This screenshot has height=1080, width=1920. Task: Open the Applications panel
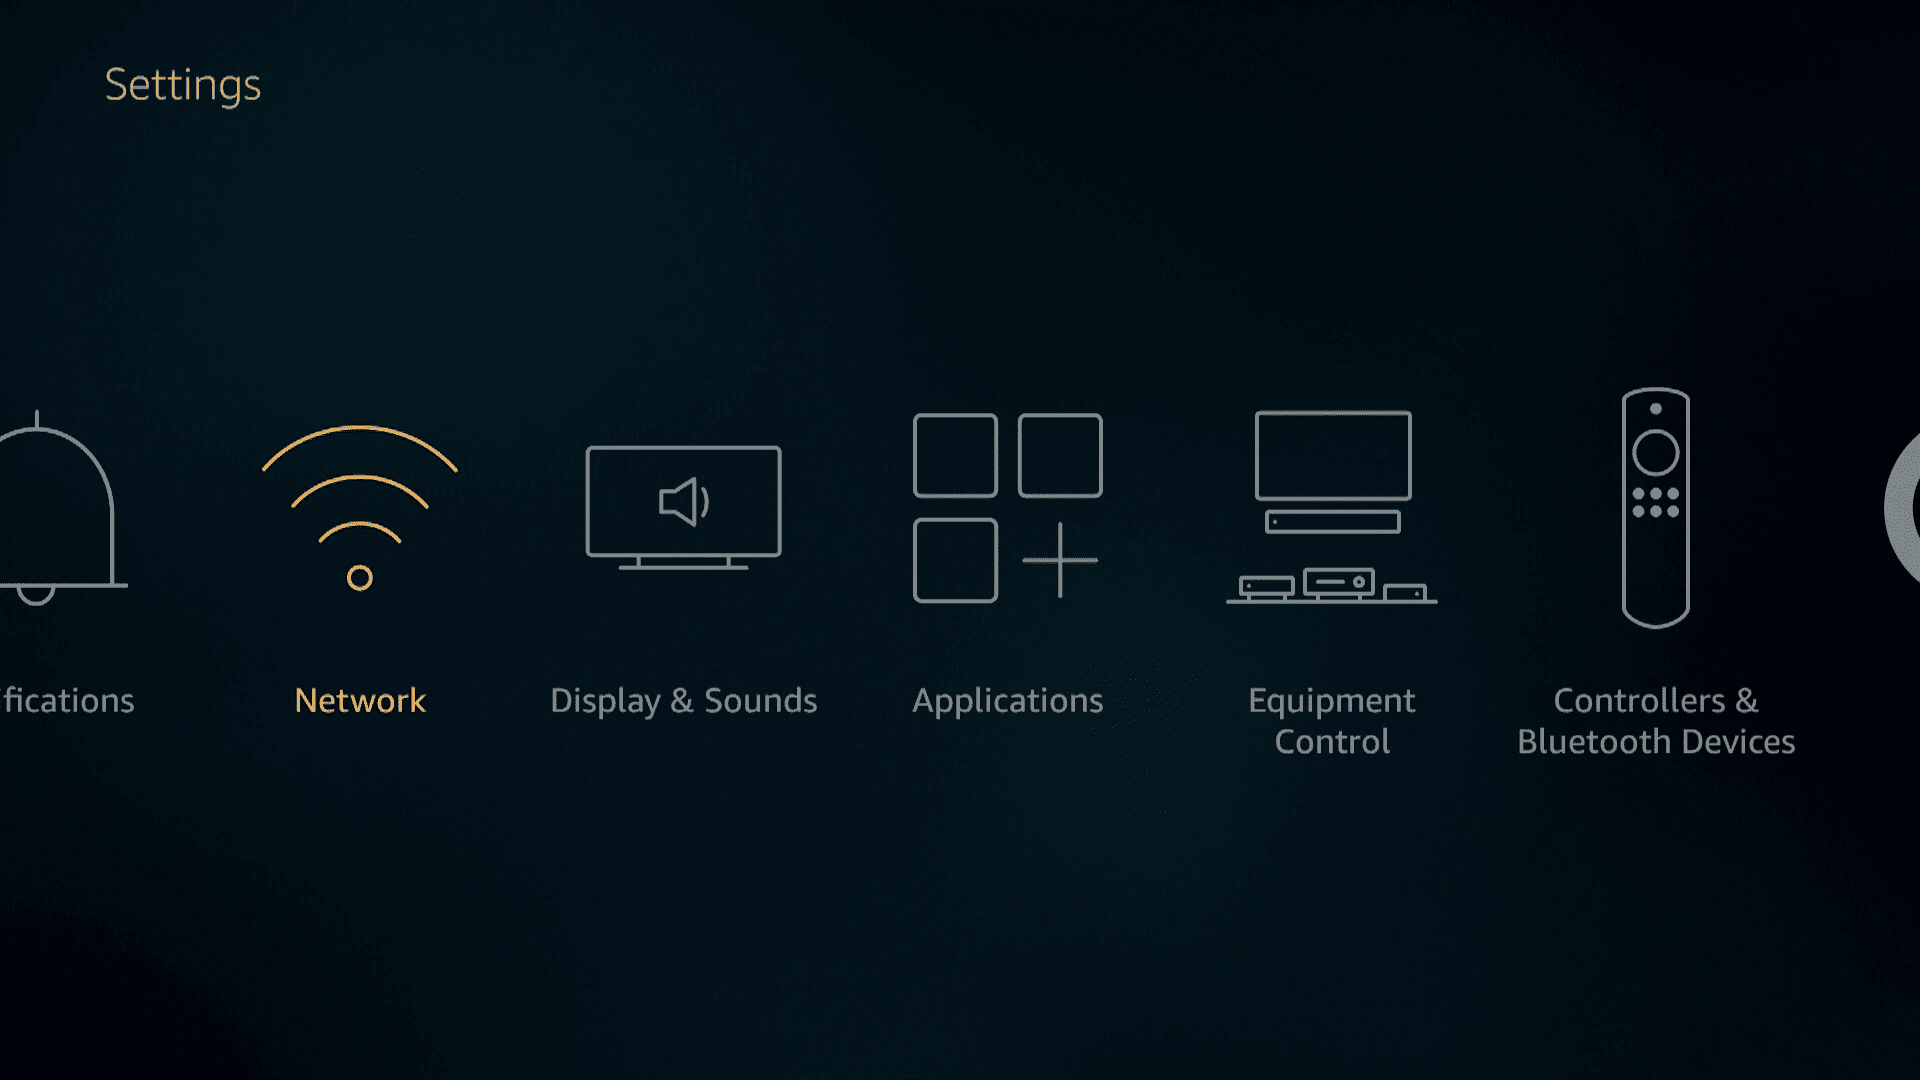pyautogui.click(x=1007, y=566)
